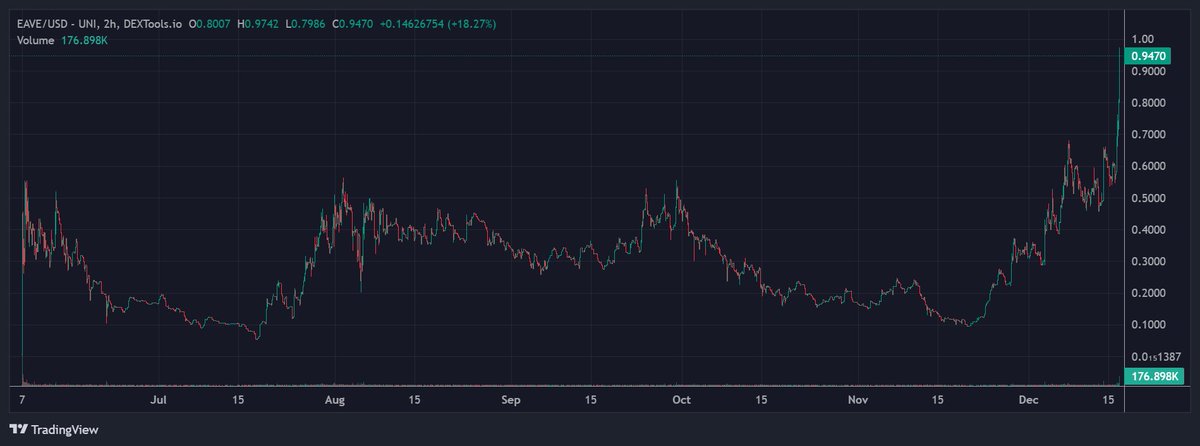Click the 0.1000 price axis label

tap(1148, 325)
